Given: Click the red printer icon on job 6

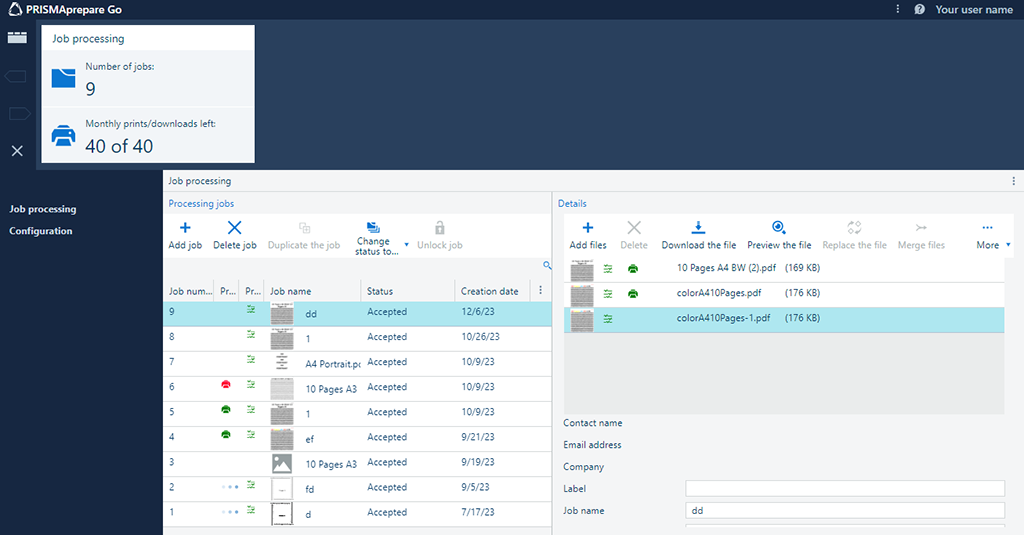Looking at the screenshot, I should [x=226, y=385].
